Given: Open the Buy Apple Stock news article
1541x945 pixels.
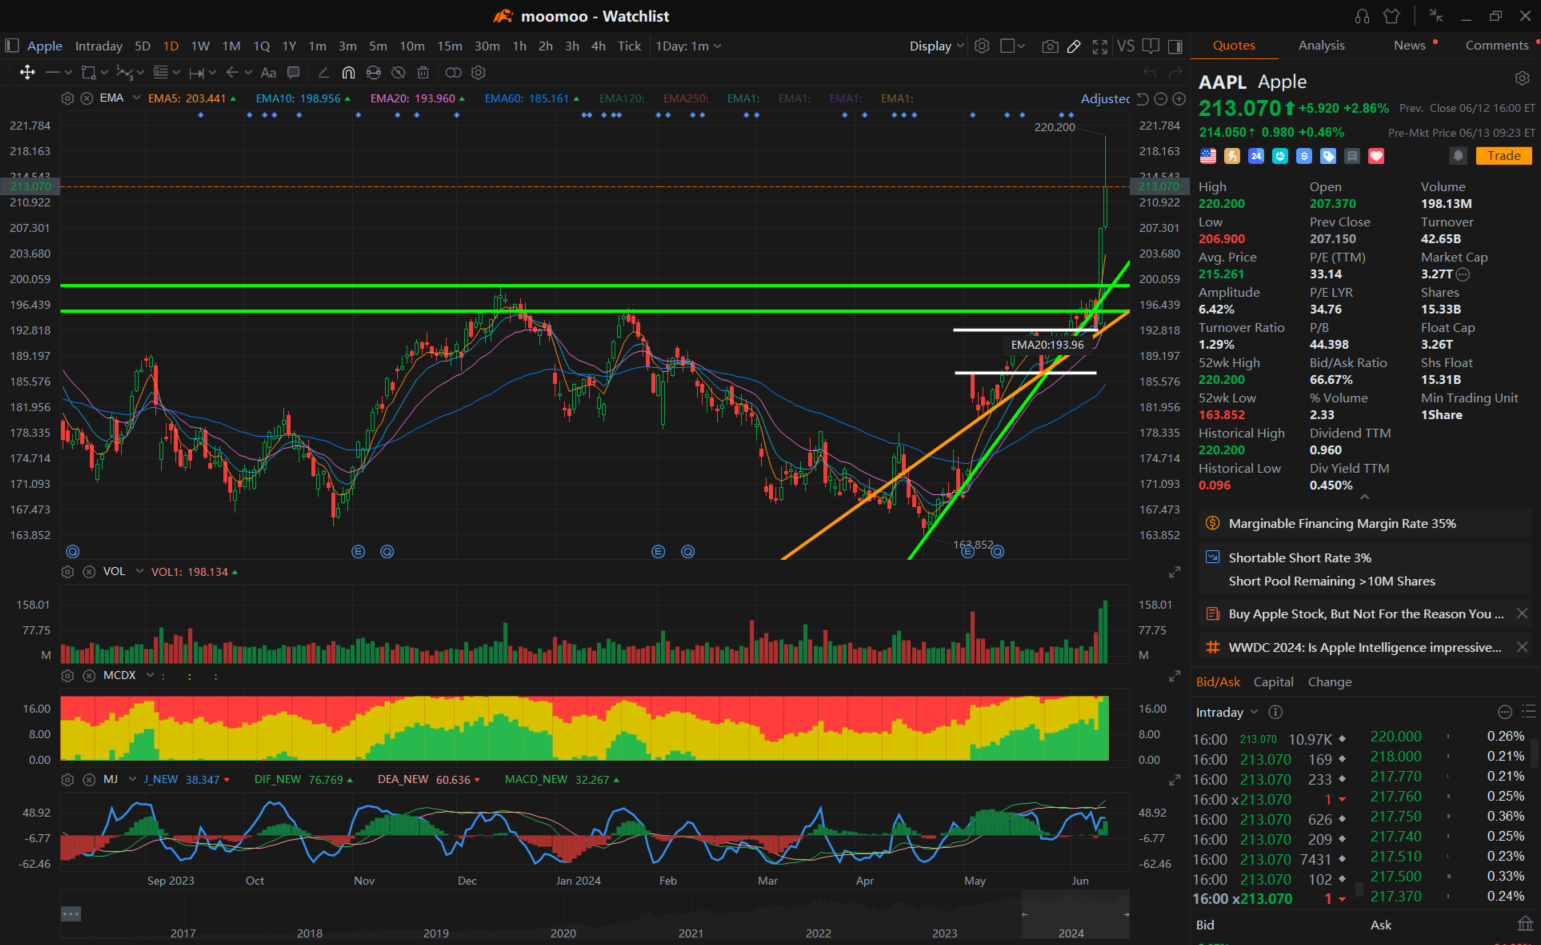Looking at the screenshot, I should point(1366,614).
